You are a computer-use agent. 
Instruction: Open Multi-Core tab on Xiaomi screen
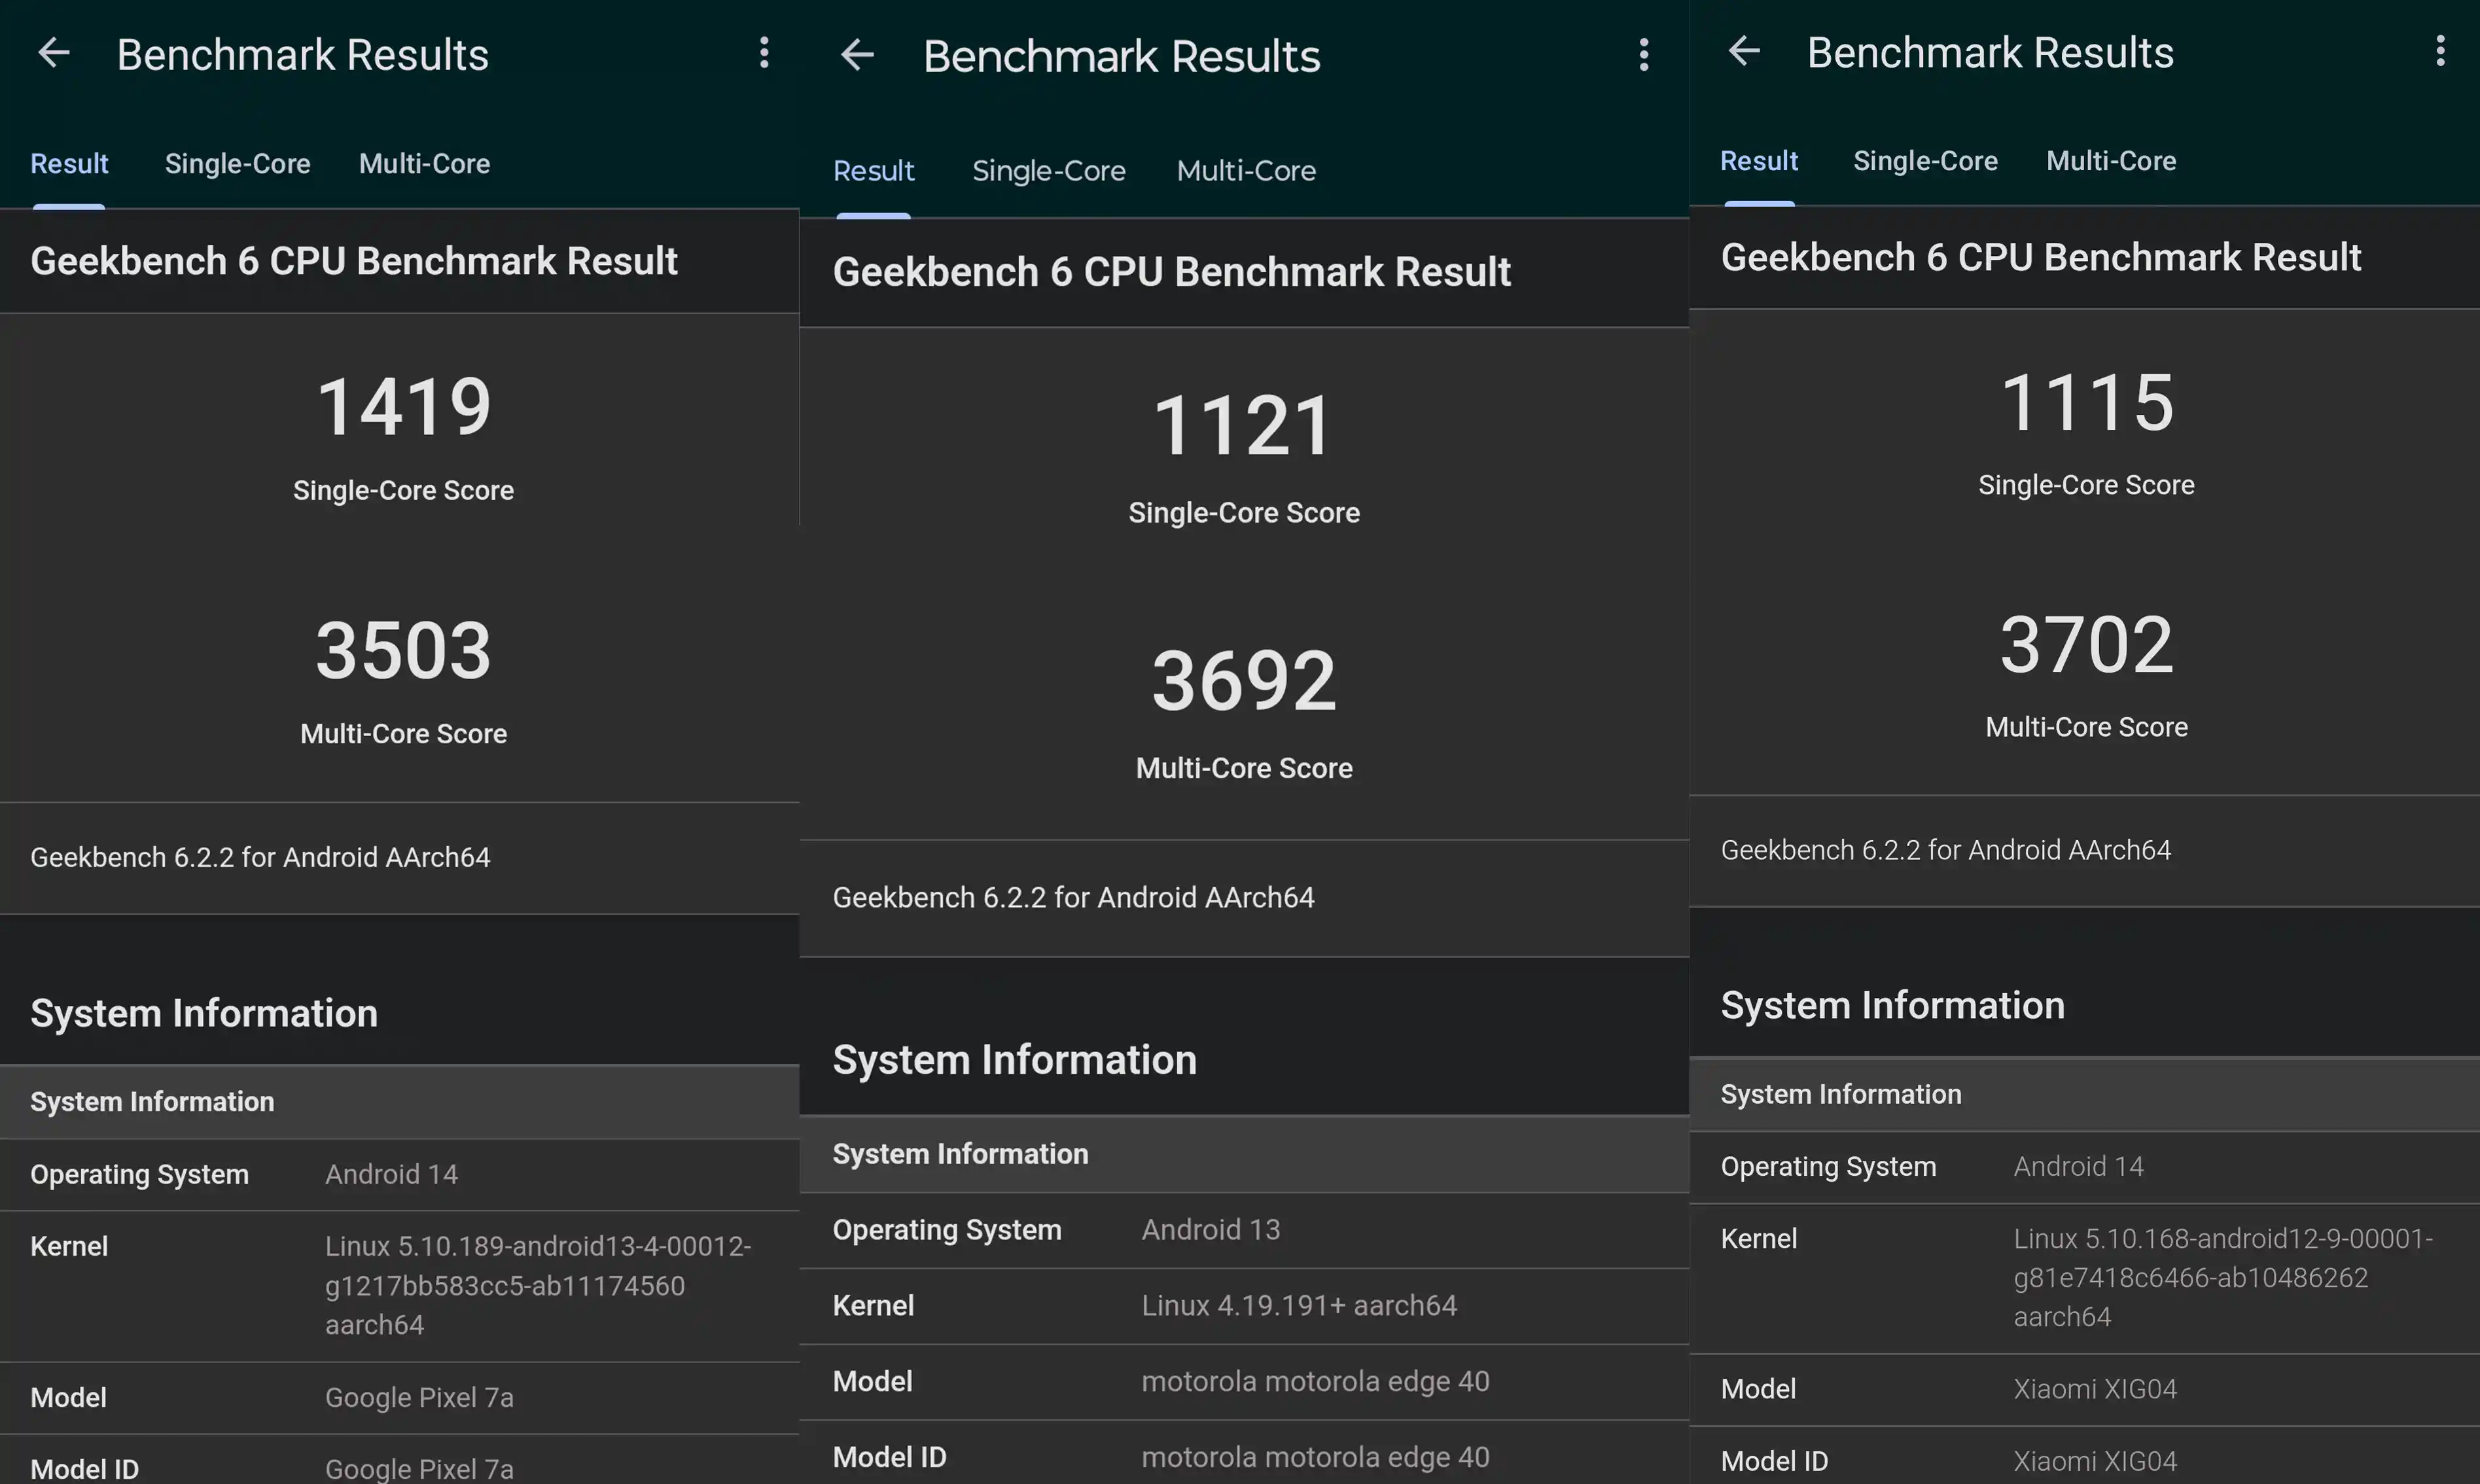(2109, 160)
